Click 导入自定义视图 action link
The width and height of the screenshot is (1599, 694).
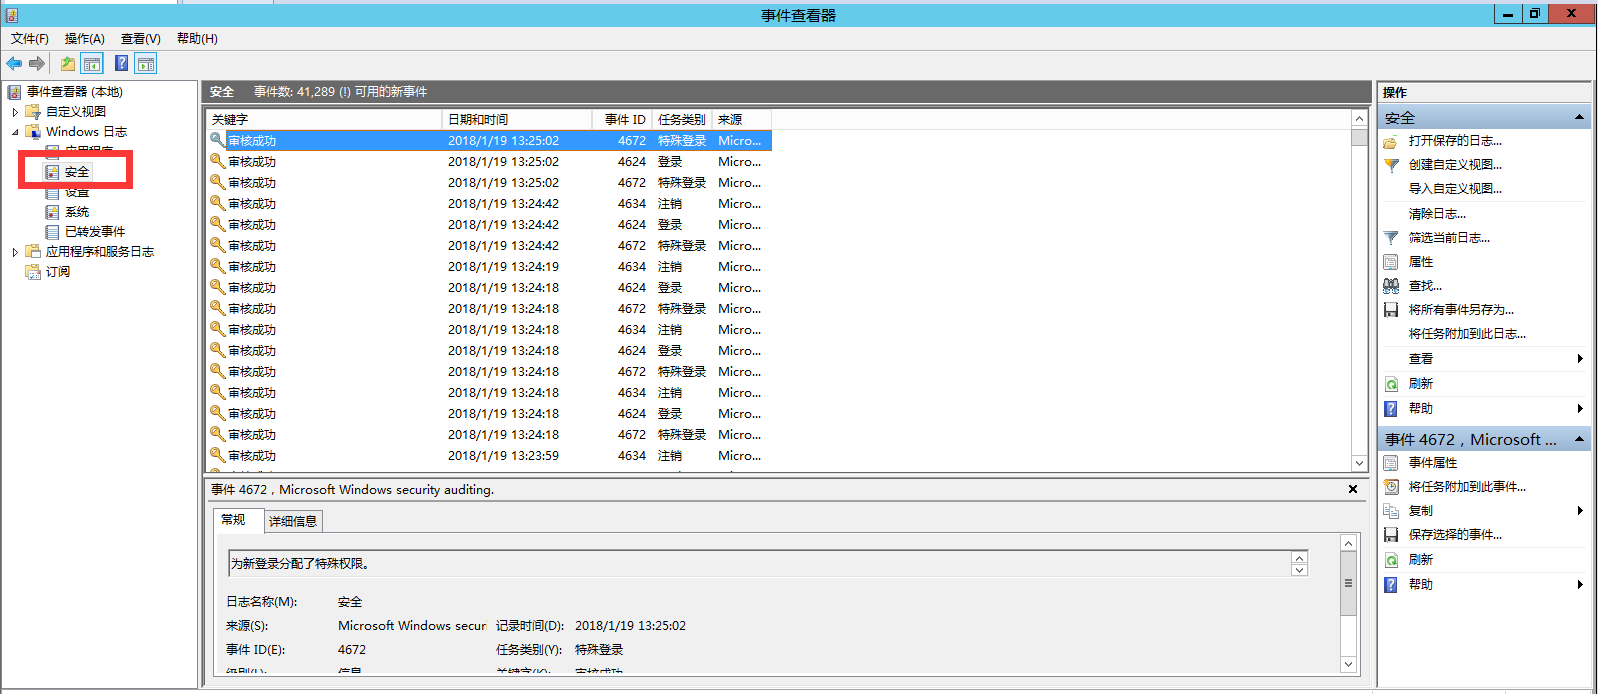[1455, 189]
